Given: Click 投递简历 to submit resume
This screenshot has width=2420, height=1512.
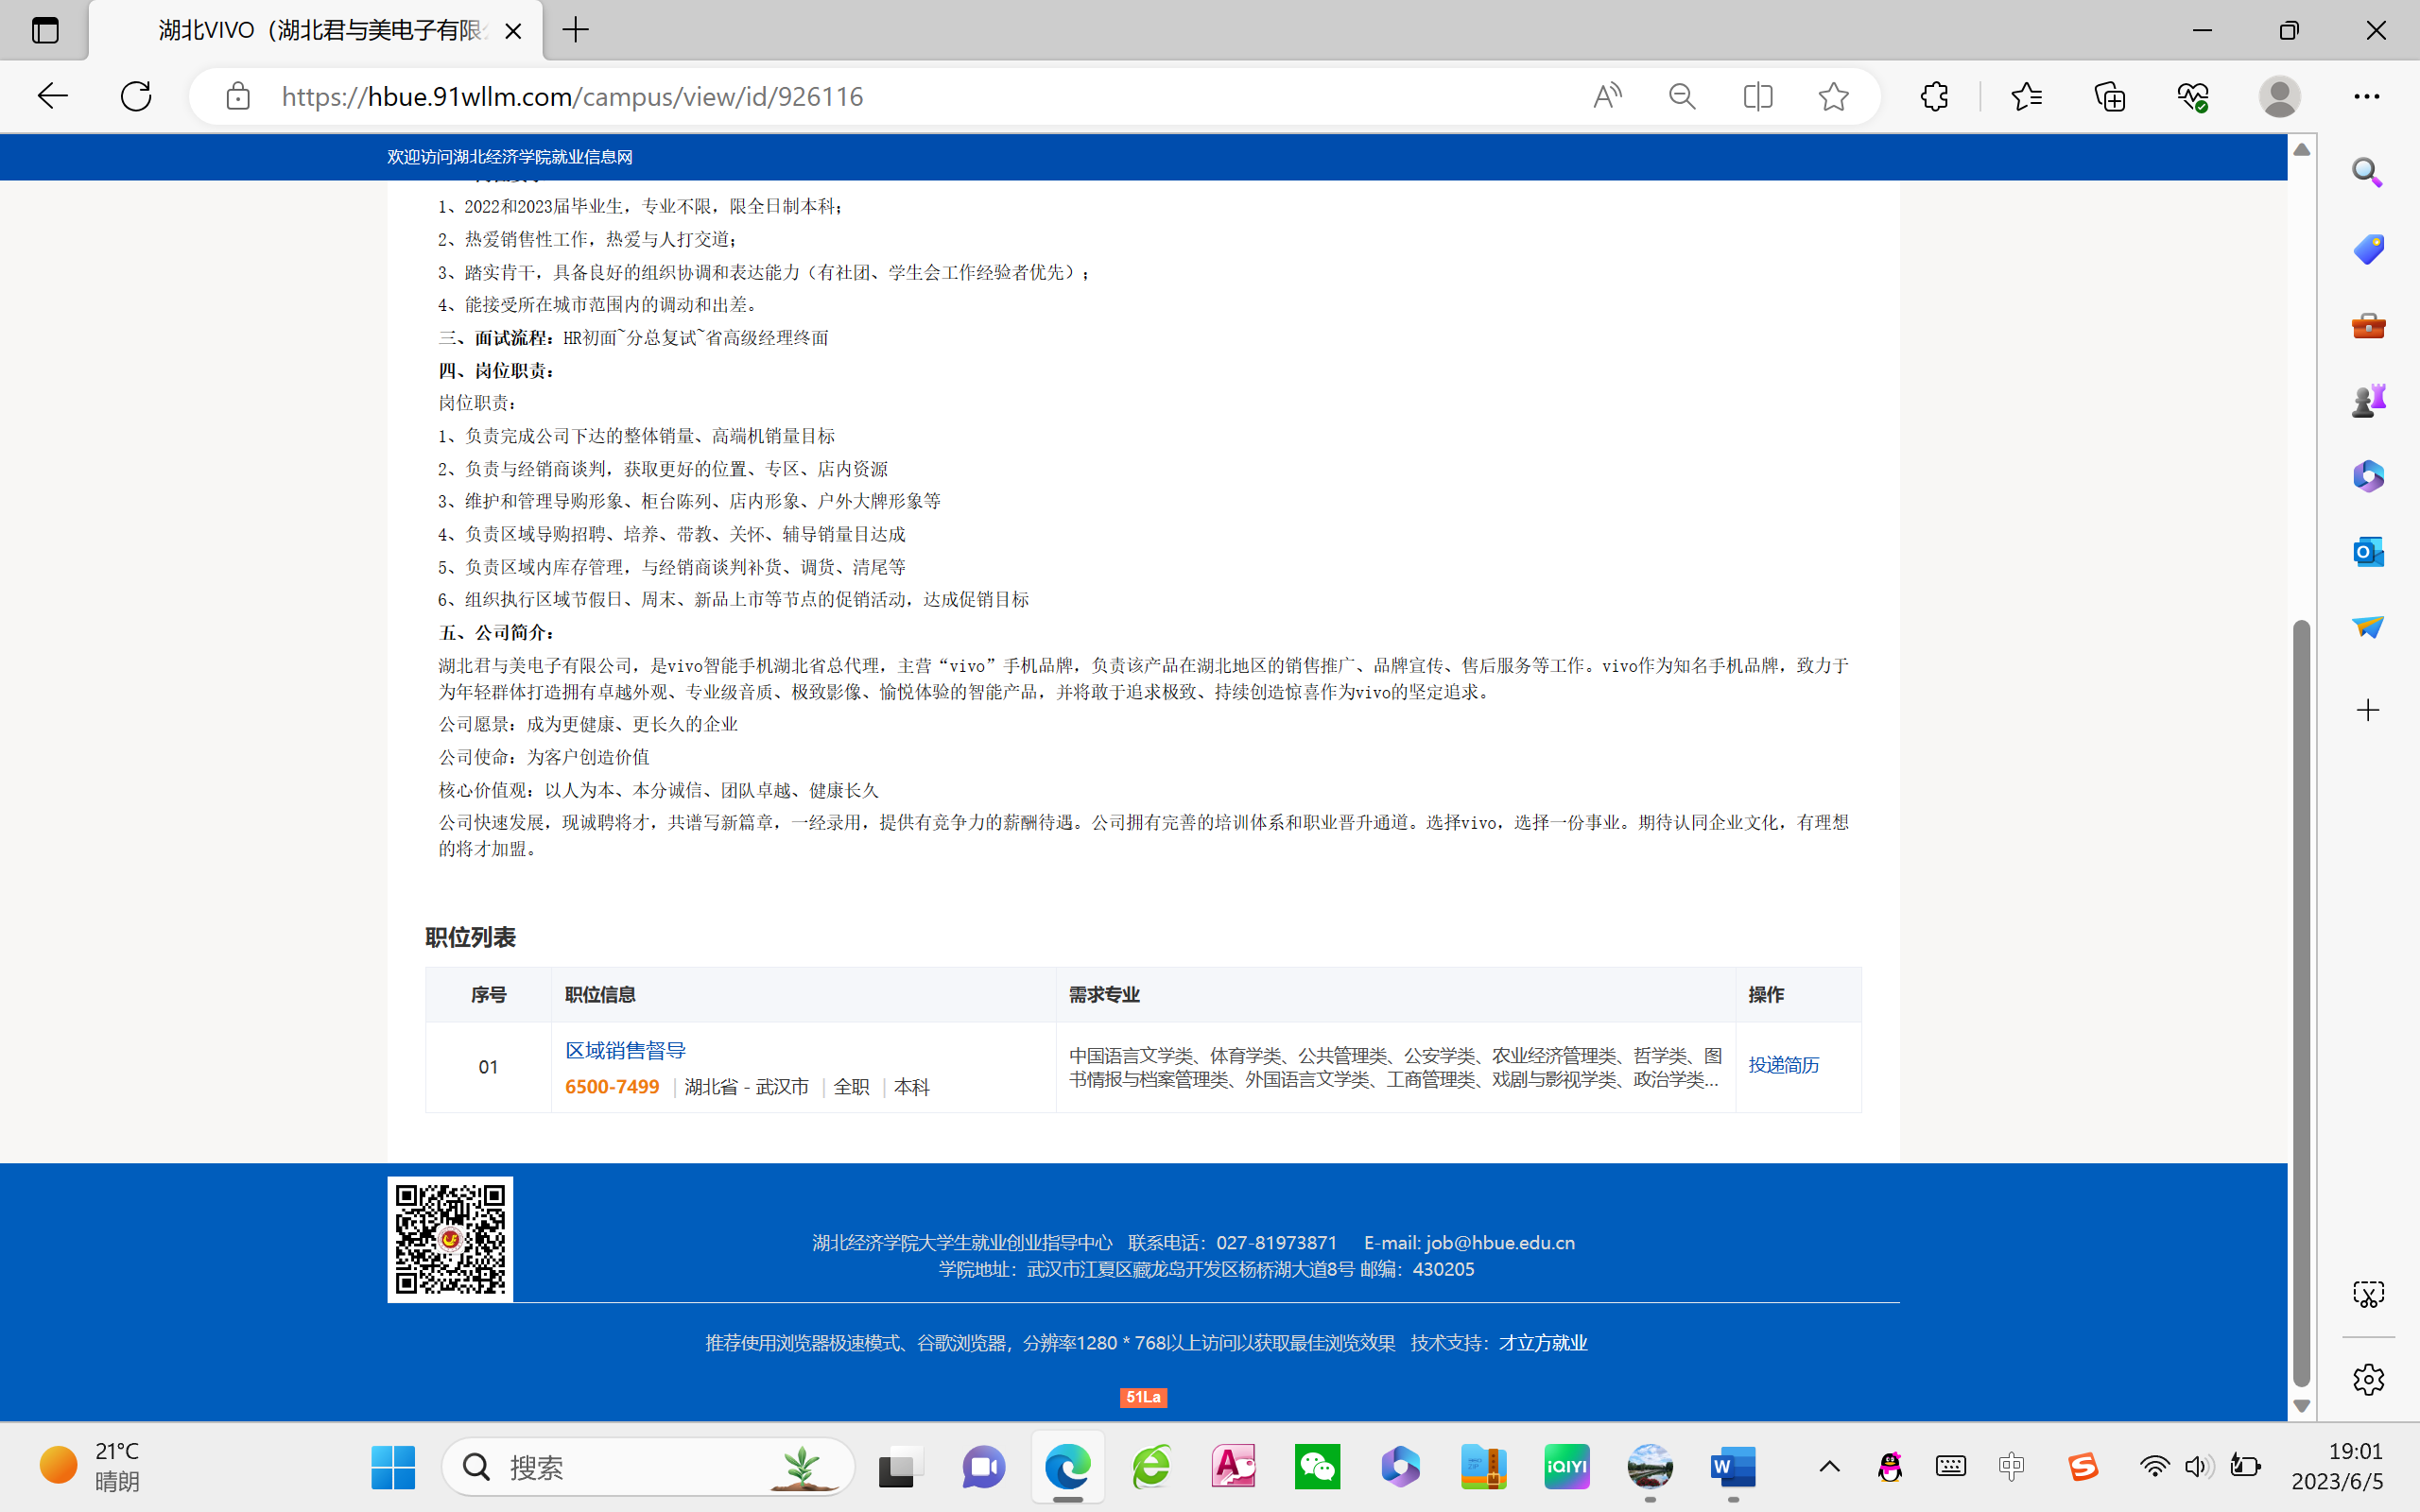Looking at the screenshot, I should click(x=1783, y=1065).
